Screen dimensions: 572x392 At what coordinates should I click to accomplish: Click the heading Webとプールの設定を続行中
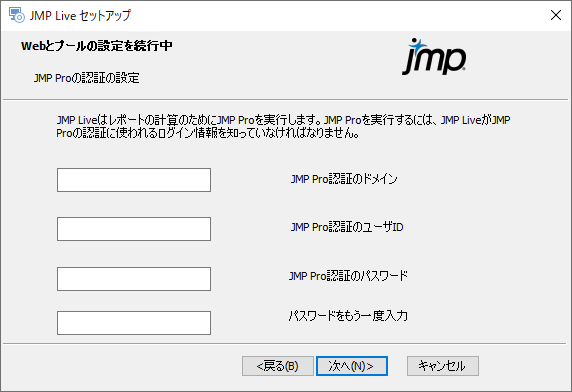click(x=97, y=46)
